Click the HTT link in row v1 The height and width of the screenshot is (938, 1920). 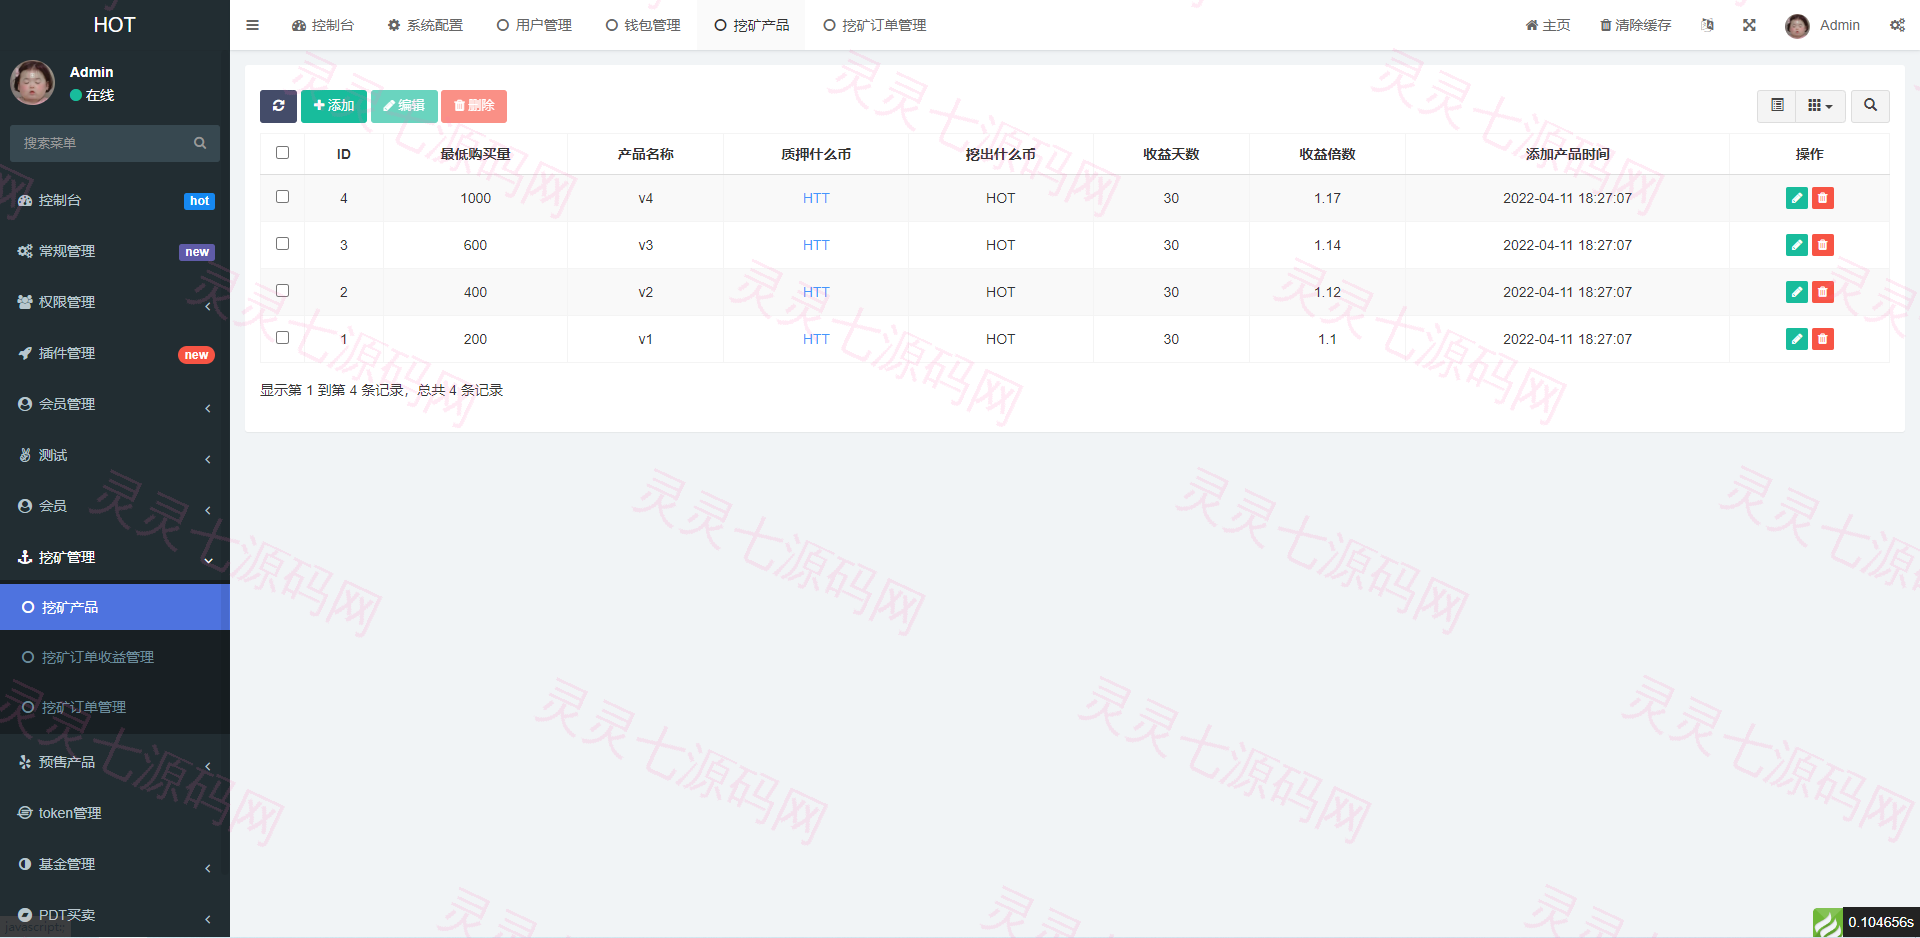(x=816, y=339)
